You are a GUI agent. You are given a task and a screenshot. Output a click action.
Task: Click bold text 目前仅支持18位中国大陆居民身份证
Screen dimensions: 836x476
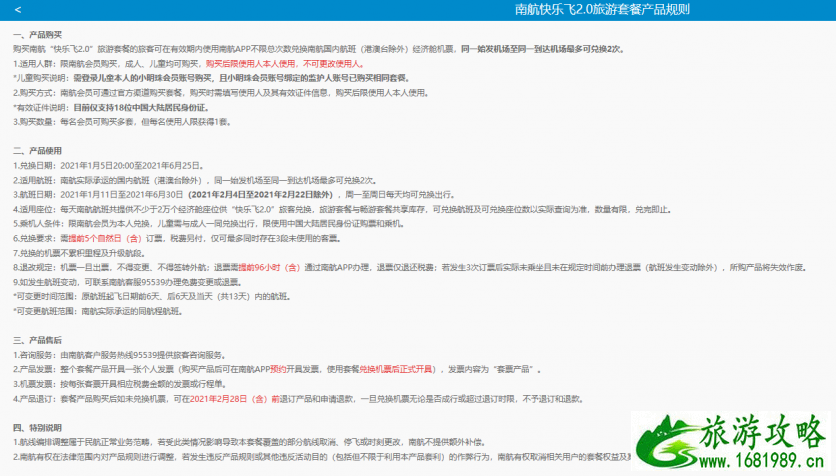pos(141,107)
